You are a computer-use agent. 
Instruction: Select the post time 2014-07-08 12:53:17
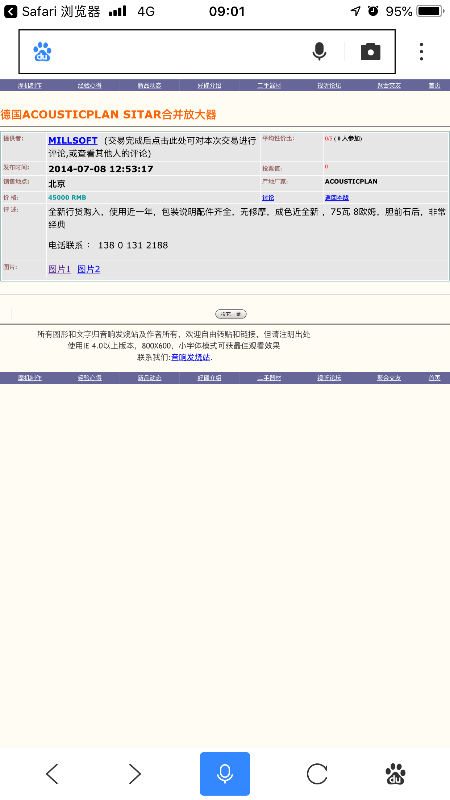[x=101, y=169]
